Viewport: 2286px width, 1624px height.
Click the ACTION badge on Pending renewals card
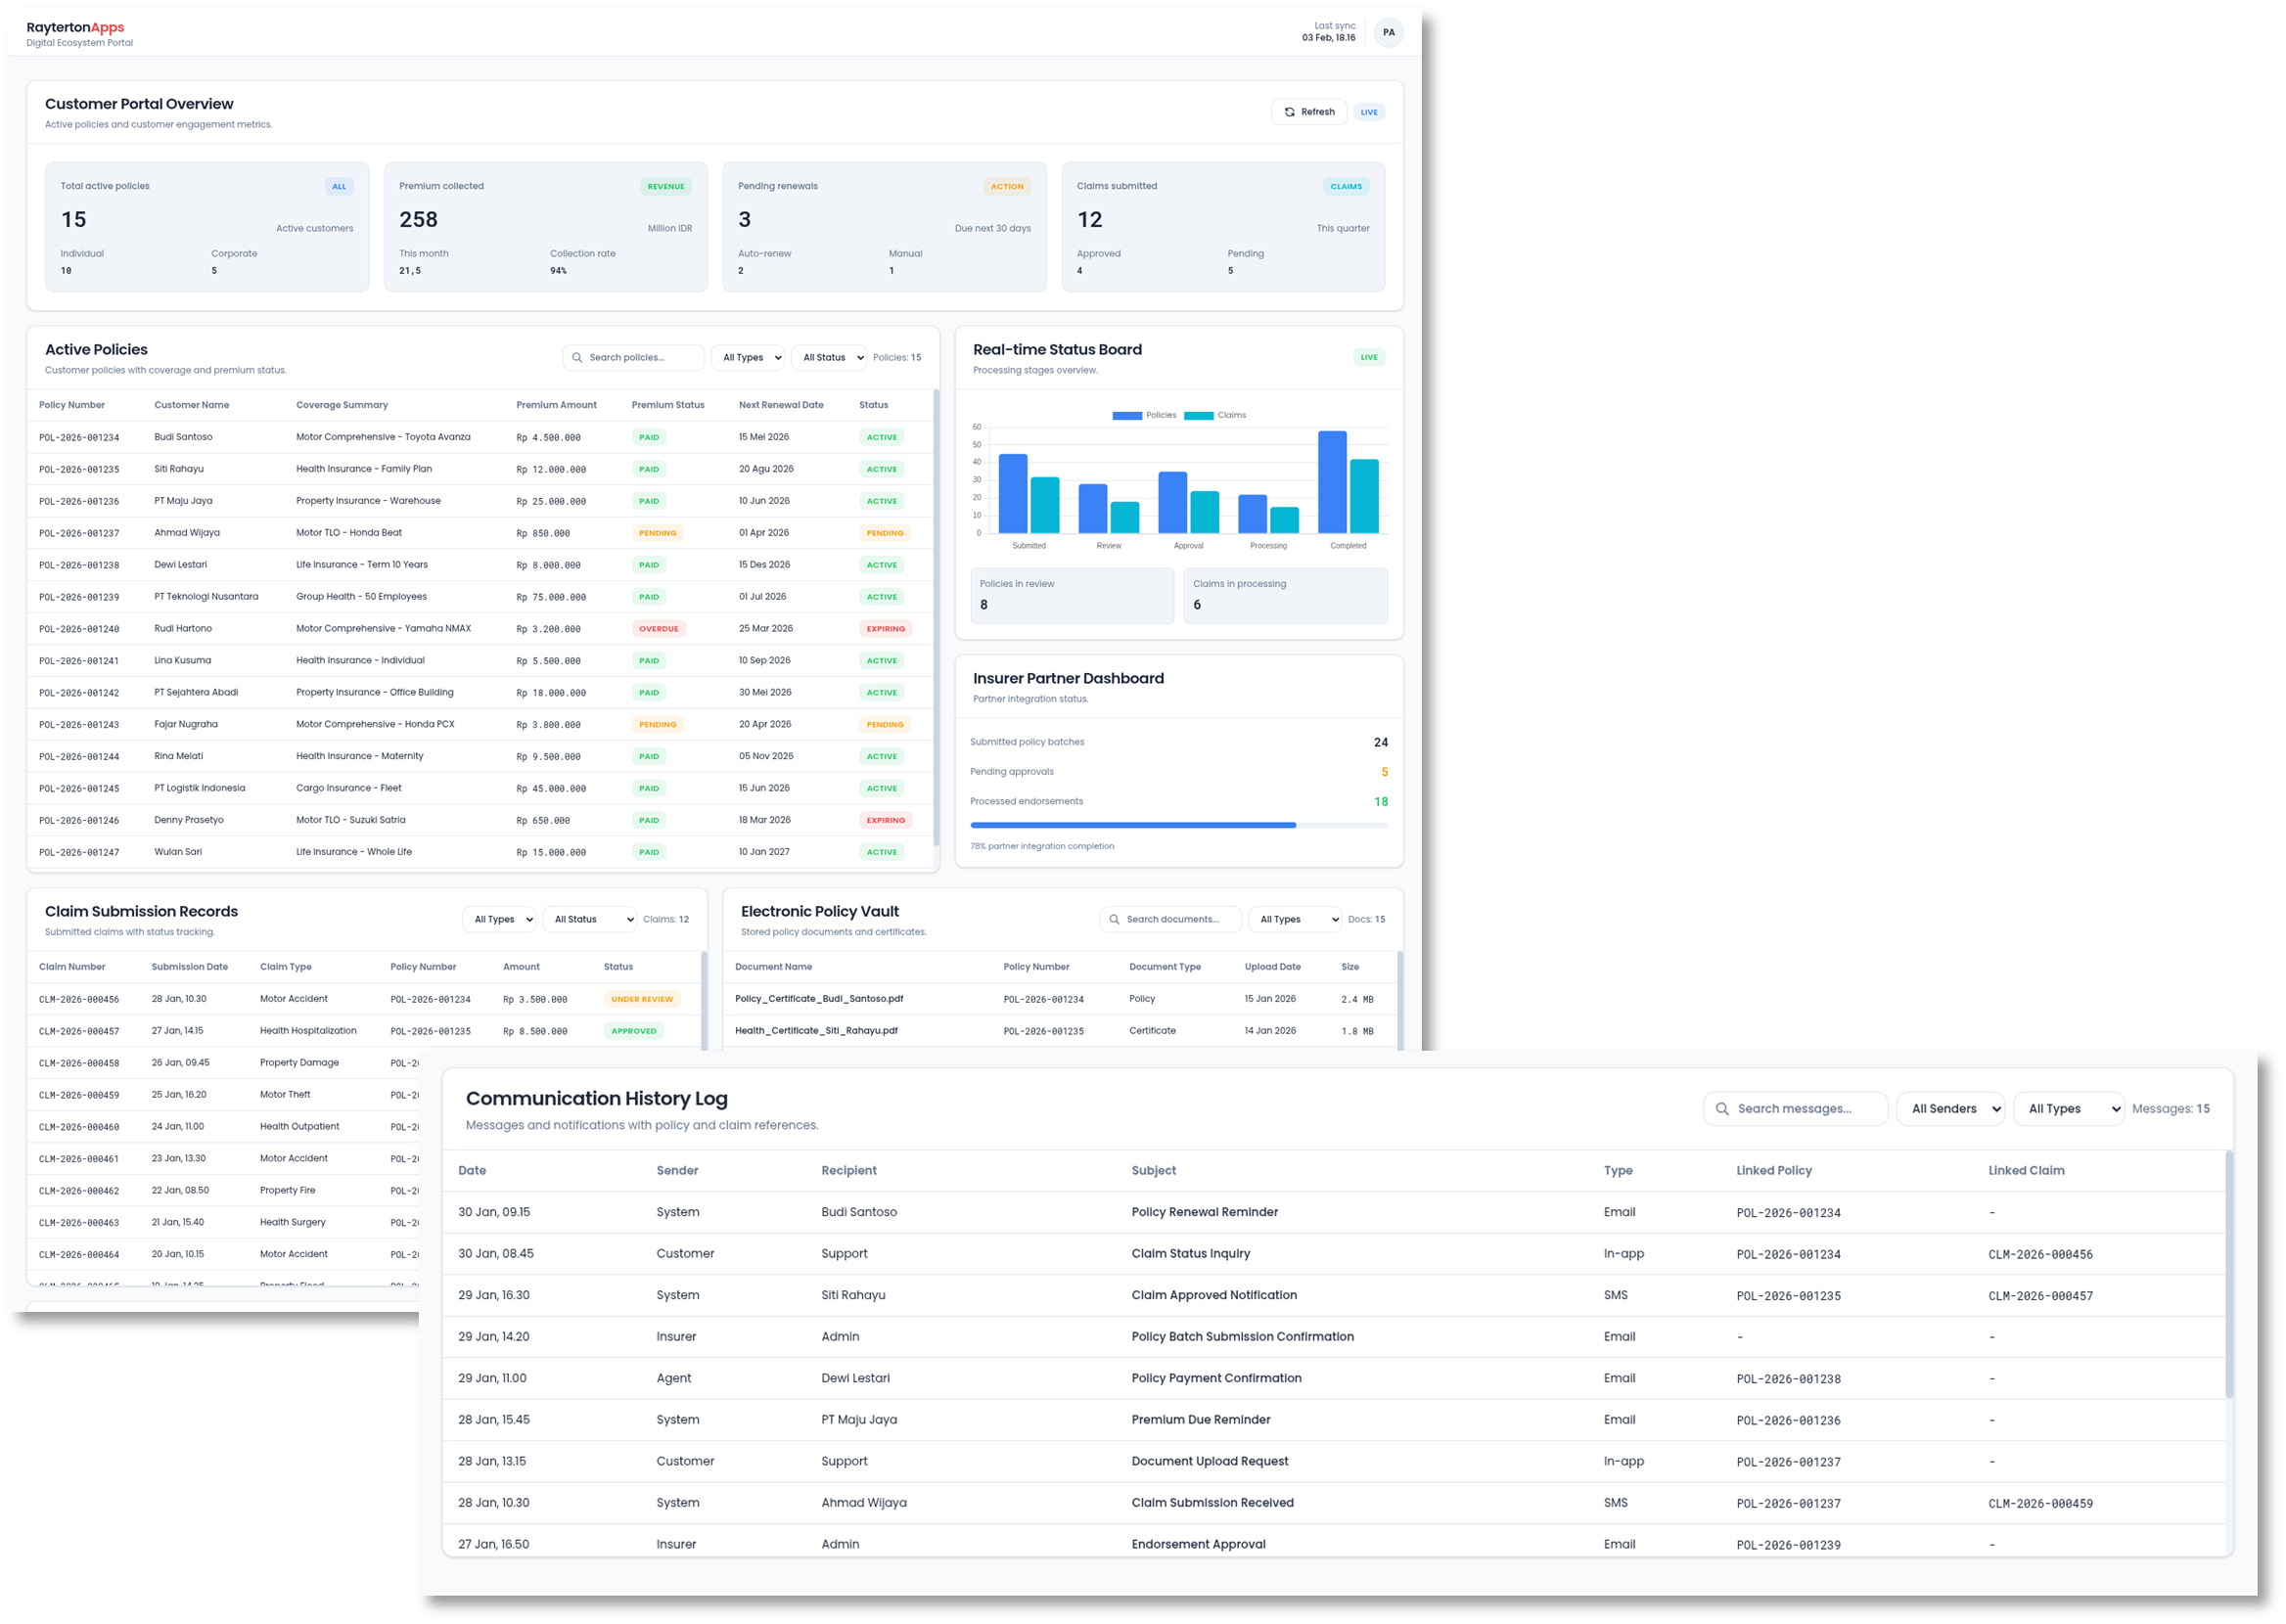point(1007,186)
